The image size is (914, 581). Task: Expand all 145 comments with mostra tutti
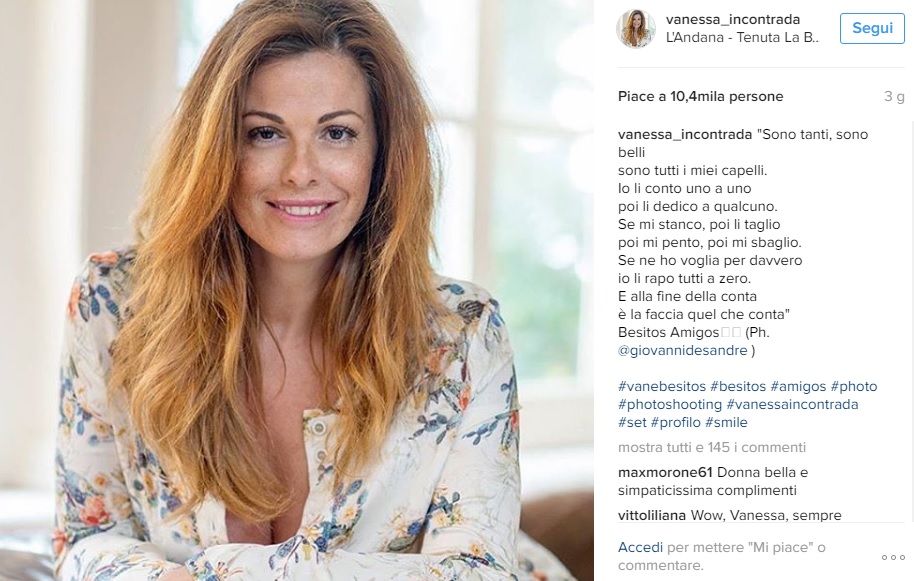tap(712, 448)
